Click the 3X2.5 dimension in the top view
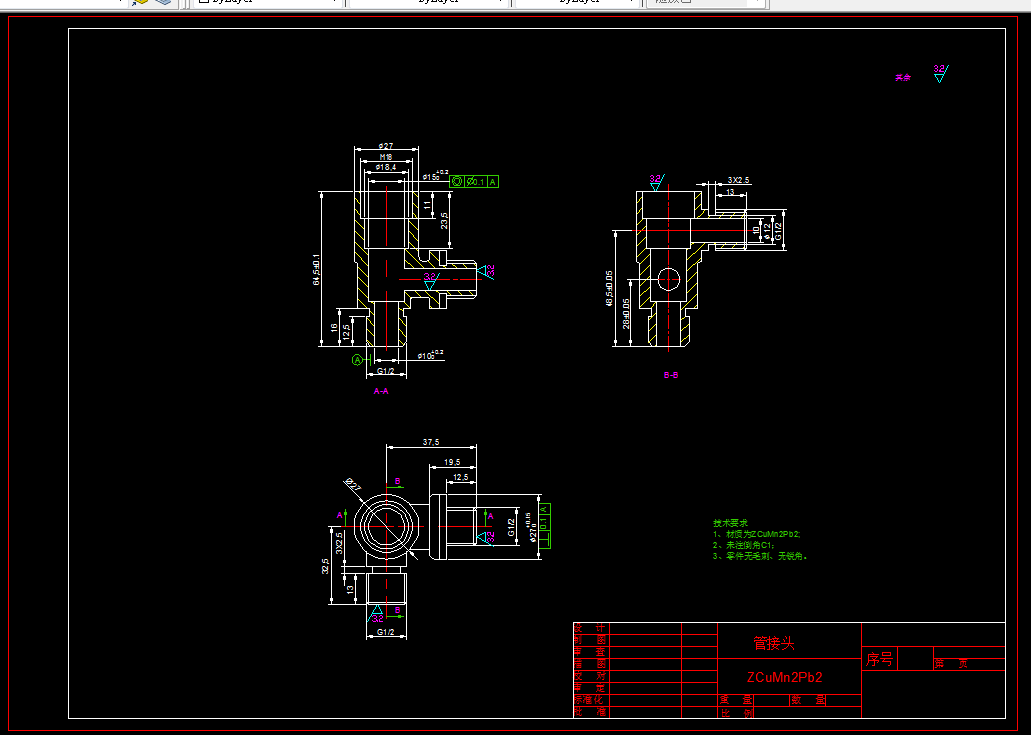 pyautogui.click(x=339, y=543)
